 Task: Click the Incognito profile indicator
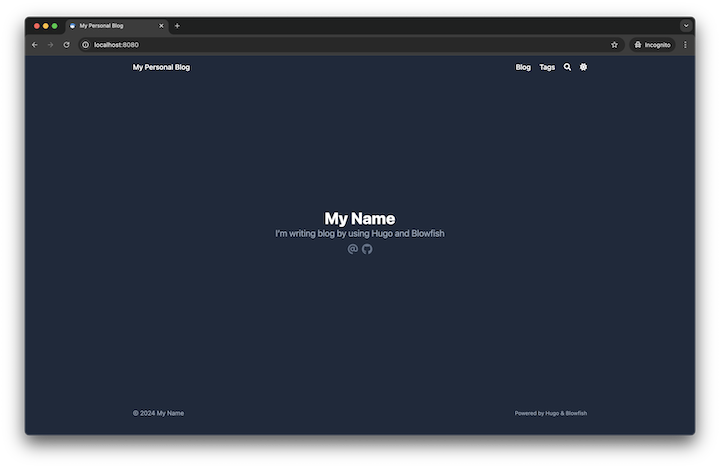tap(652, 45)
